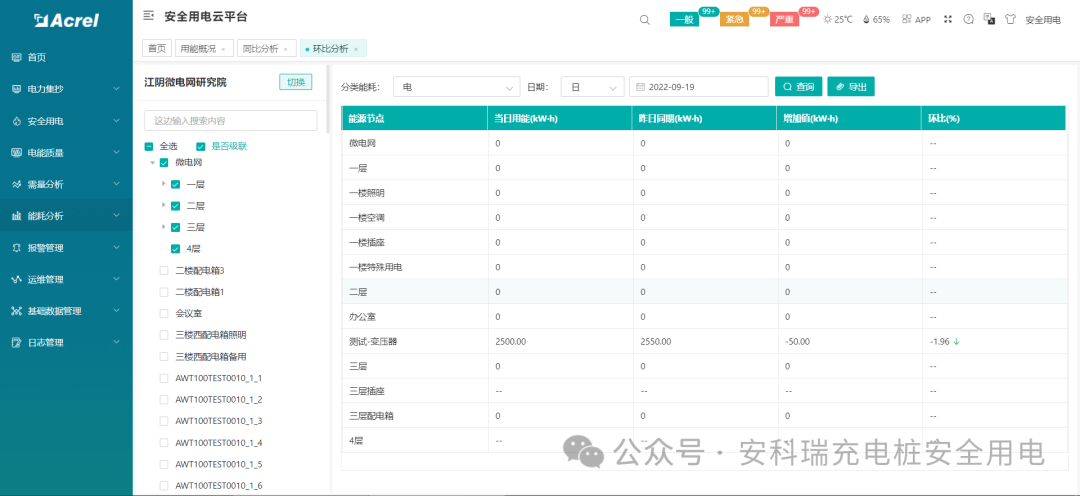Click the 测试-变压器 row name
This screenshot has height=496, width=1080.
372,342
